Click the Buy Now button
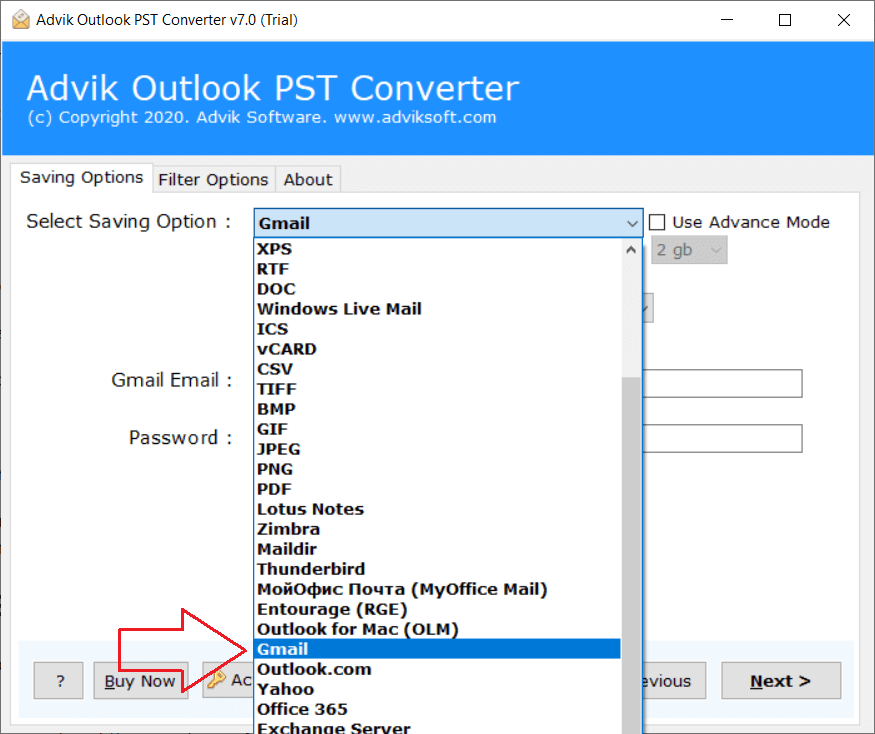Image resolution: width=875 pixels, height=734 pixels. (141, 680)
